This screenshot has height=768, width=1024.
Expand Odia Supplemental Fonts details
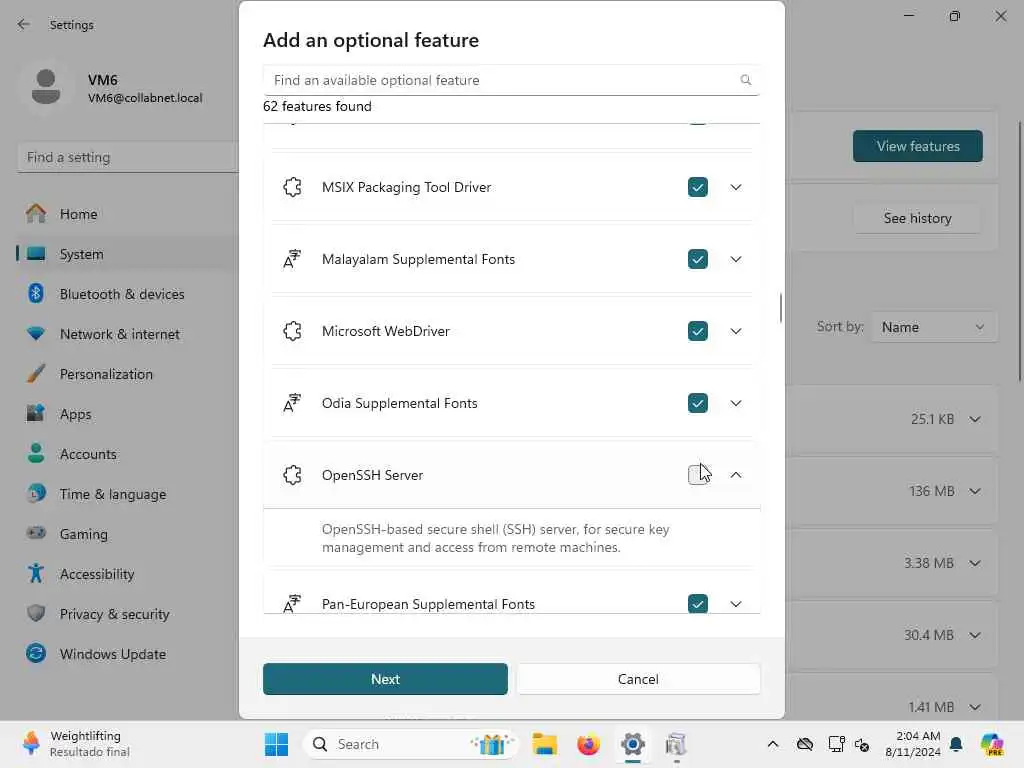tap(736, 403)
